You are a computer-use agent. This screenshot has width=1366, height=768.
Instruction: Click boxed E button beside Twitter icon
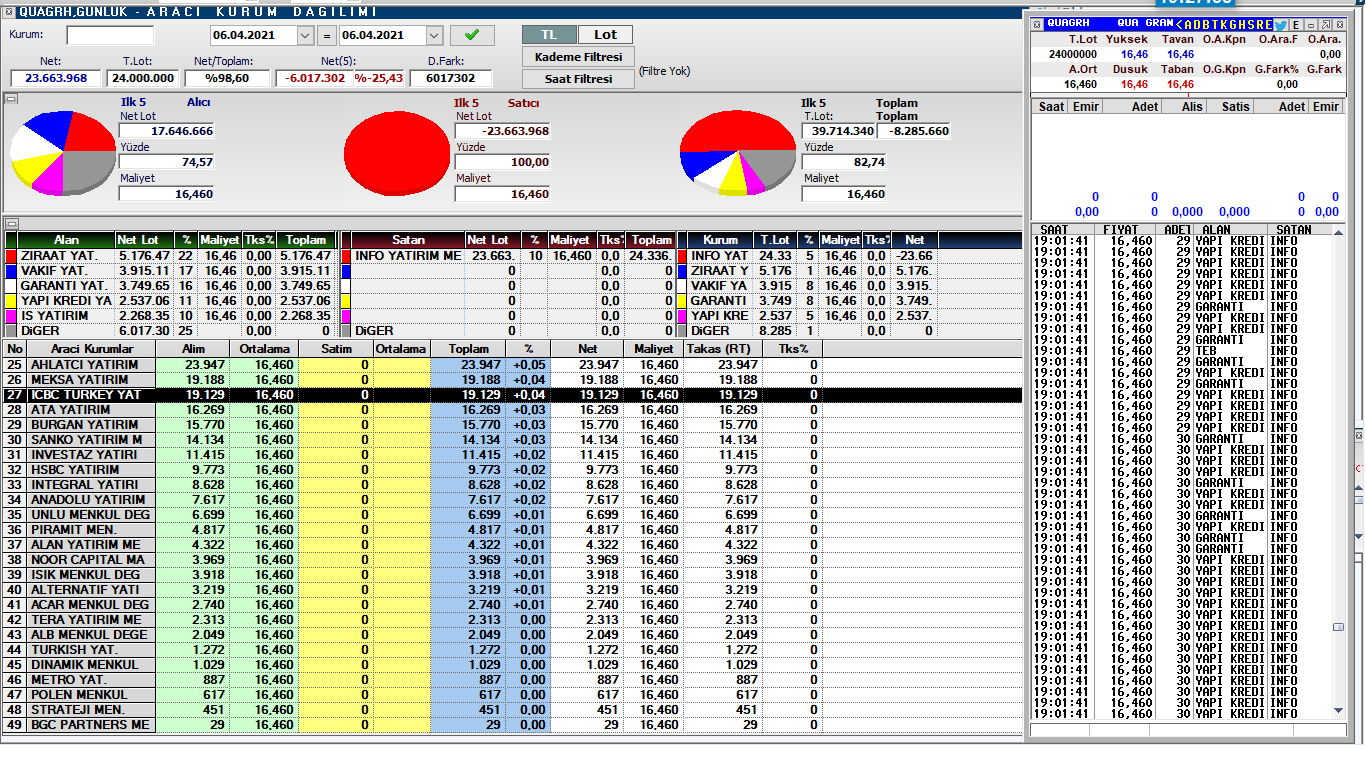click(1297, 24)
